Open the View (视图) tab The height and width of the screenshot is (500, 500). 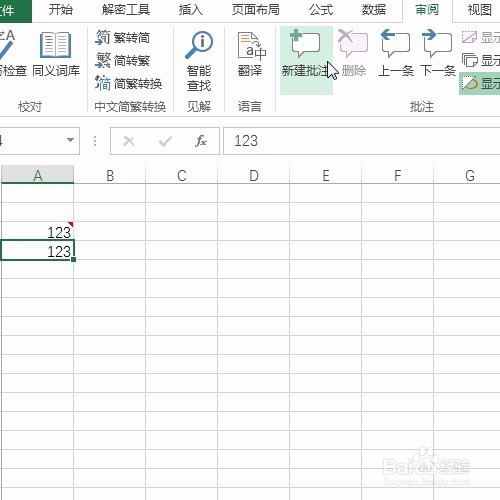(x=479, y=10)
